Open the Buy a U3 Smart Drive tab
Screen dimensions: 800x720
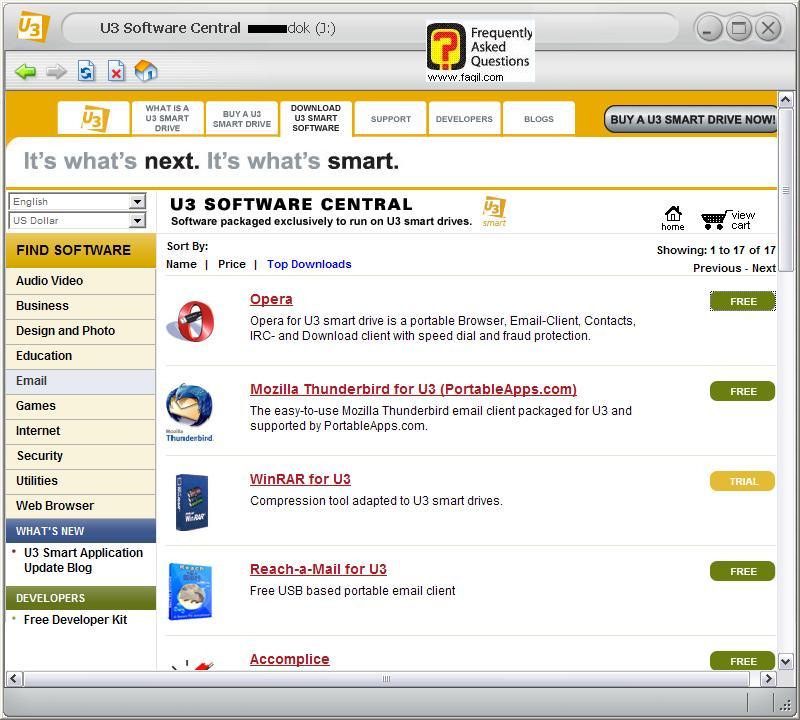(242, 118)
